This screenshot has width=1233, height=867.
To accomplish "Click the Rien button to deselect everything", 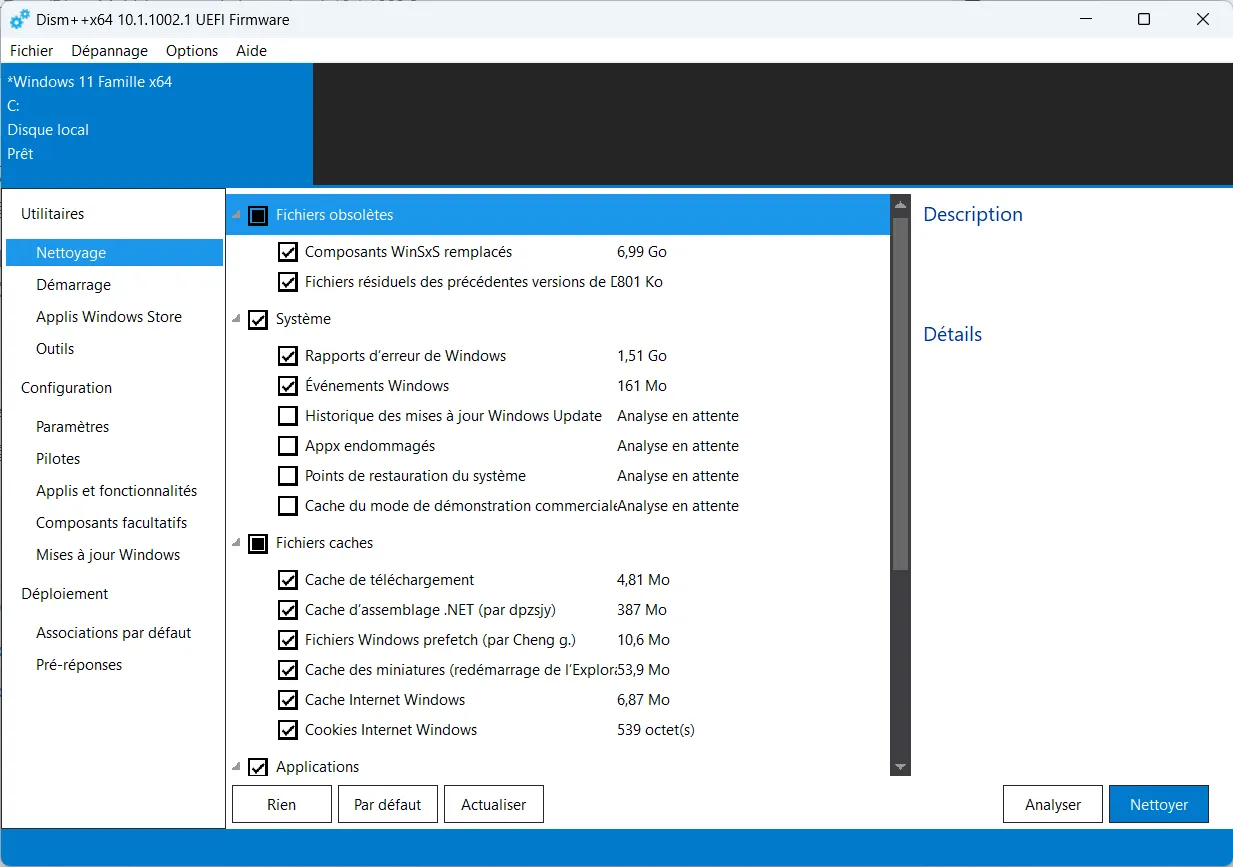I will pyautogui.click(x=281, y=803).
